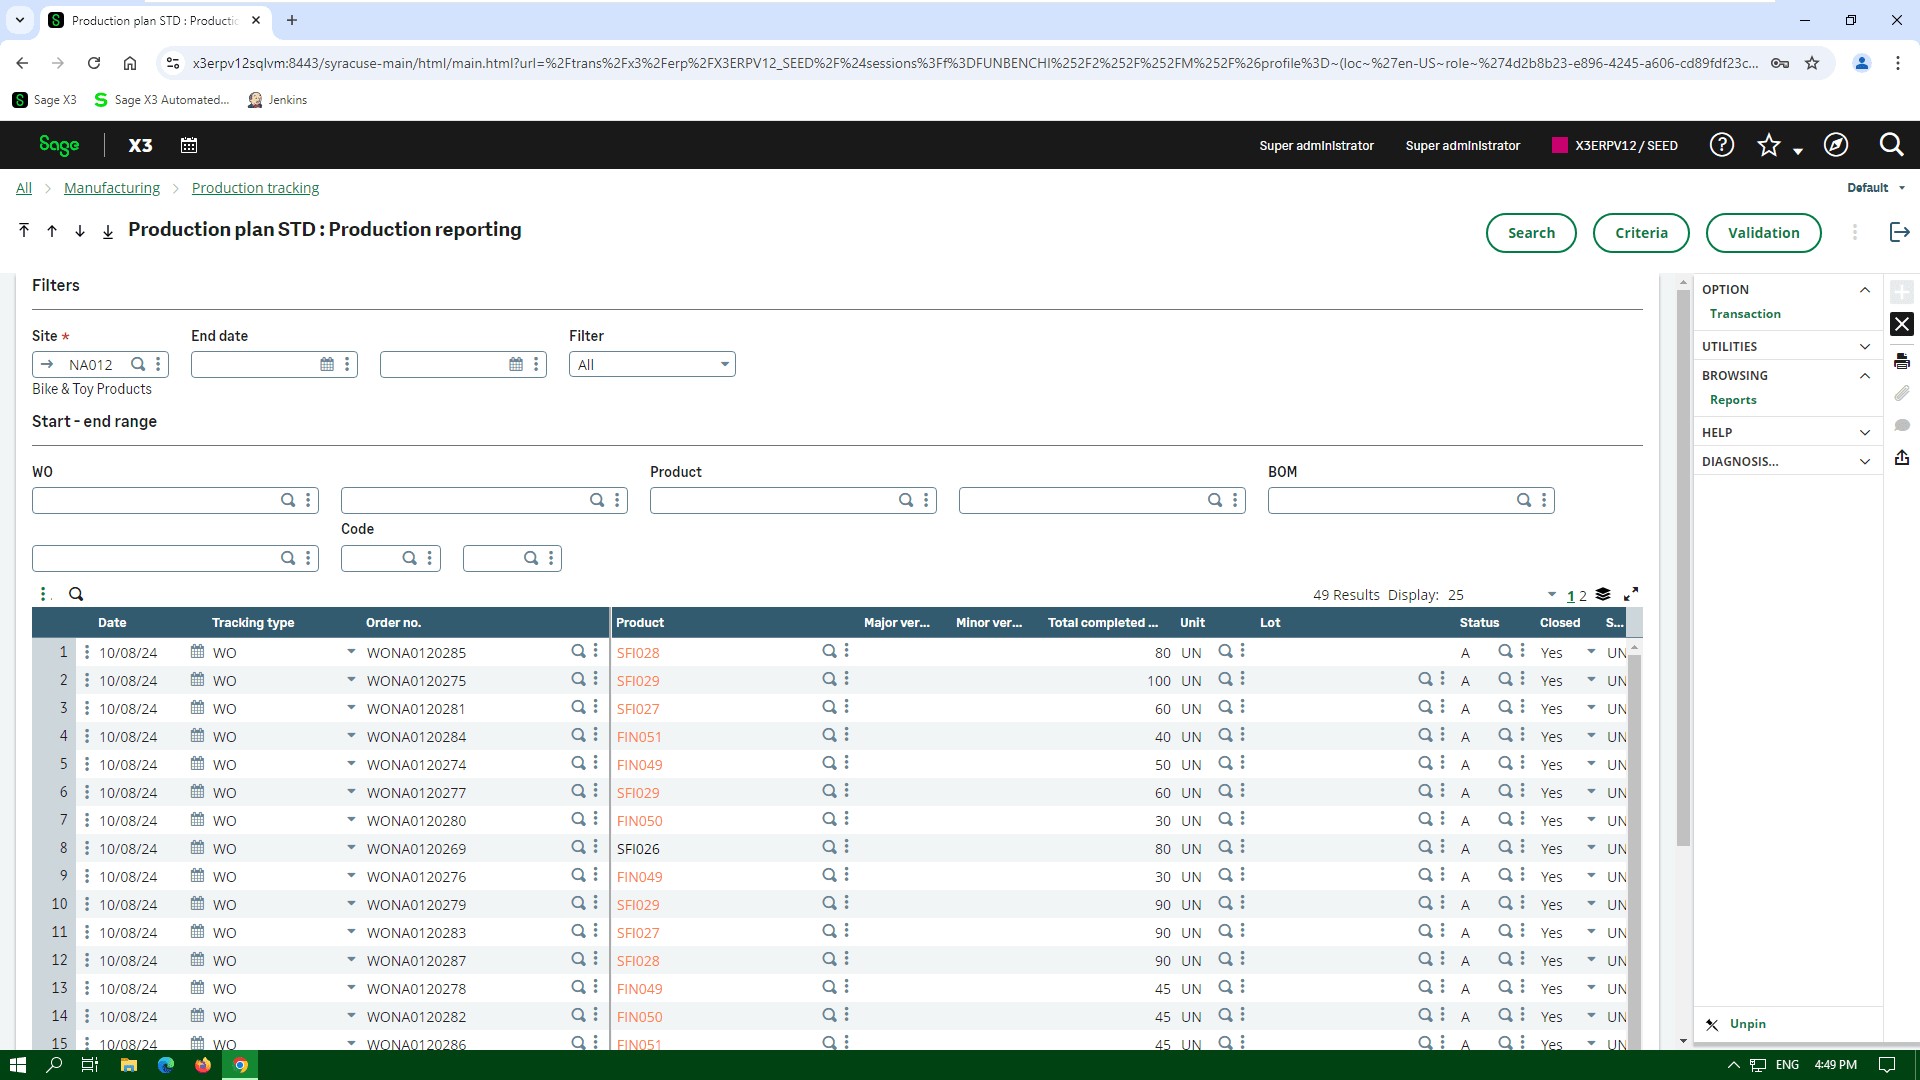
Task: Open the Display count dropdown showing 25
Action: click(1552, 594)
